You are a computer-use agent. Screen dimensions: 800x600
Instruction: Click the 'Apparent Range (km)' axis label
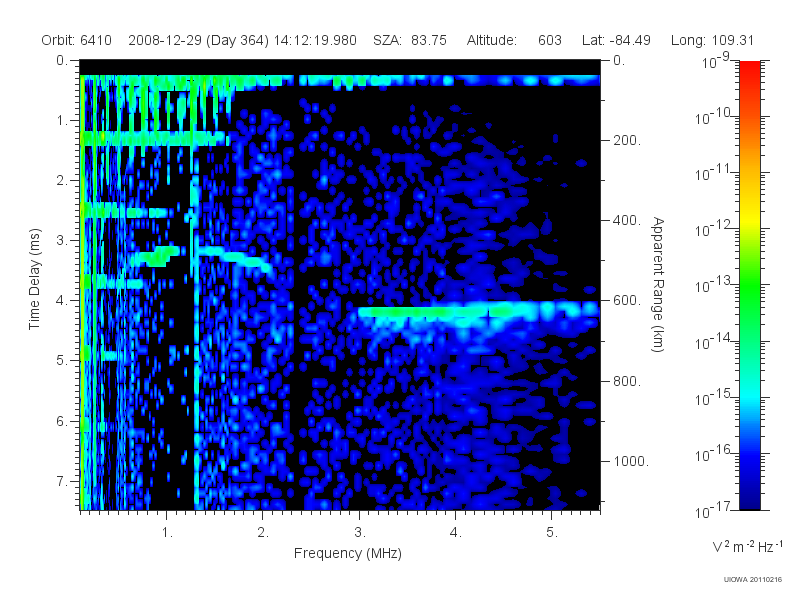658,284
